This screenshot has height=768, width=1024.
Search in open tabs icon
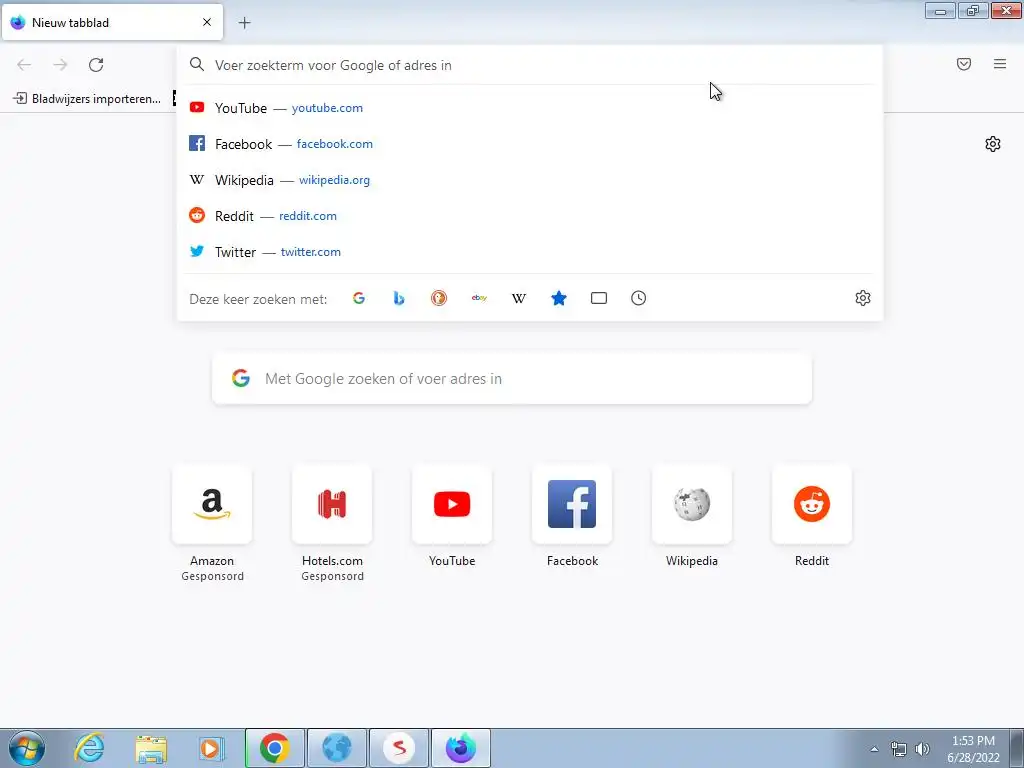(x=599, y=298)
